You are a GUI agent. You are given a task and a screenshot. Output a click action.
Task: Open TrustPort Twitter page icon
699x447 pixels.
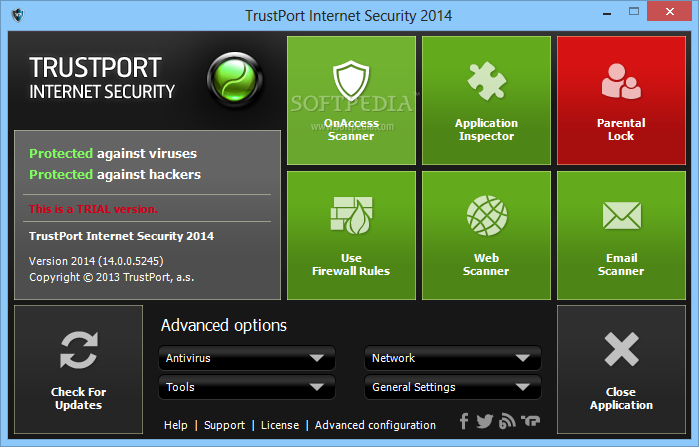tap(484, 421)
